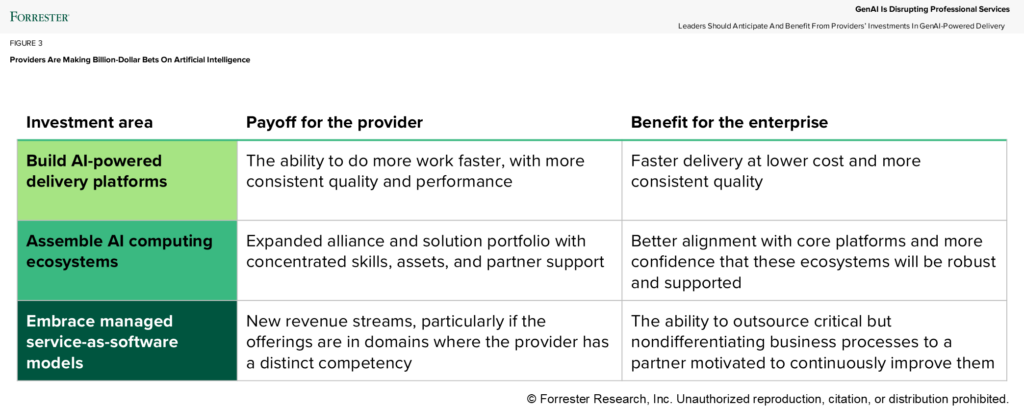The height and width of the screenshot is (408, 1024).
Task: Click the 'GenAI Is Disrupting Professional Services' title
Action: tap(932, 9)
